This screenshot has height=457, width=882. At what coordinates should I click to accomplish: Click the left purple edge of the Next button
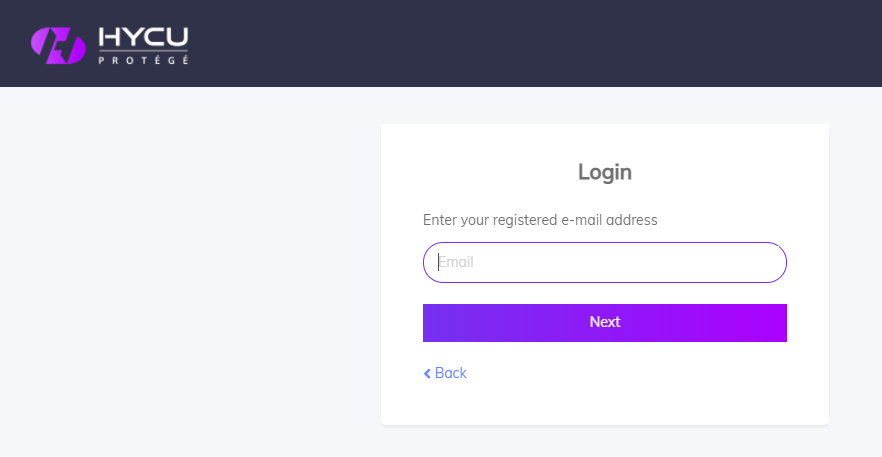430,323
